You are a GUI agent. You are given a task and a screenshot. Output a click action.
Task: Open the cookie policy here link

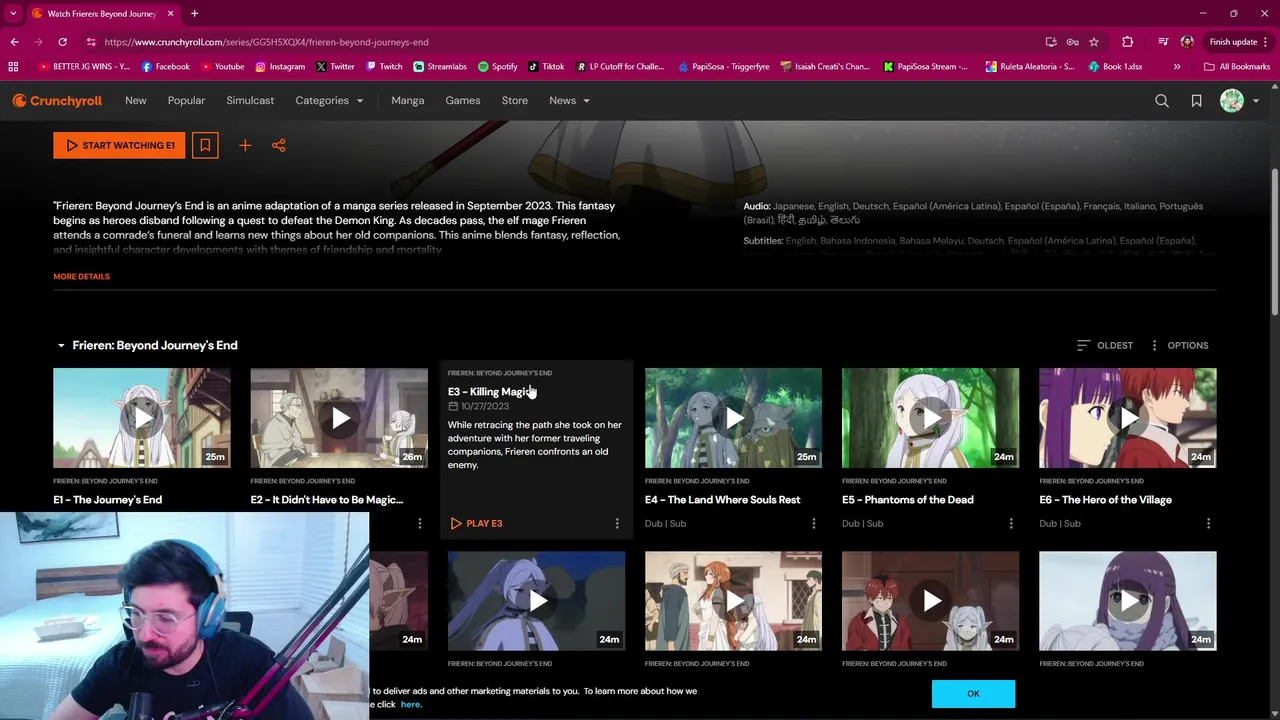[x=411, y=704]
